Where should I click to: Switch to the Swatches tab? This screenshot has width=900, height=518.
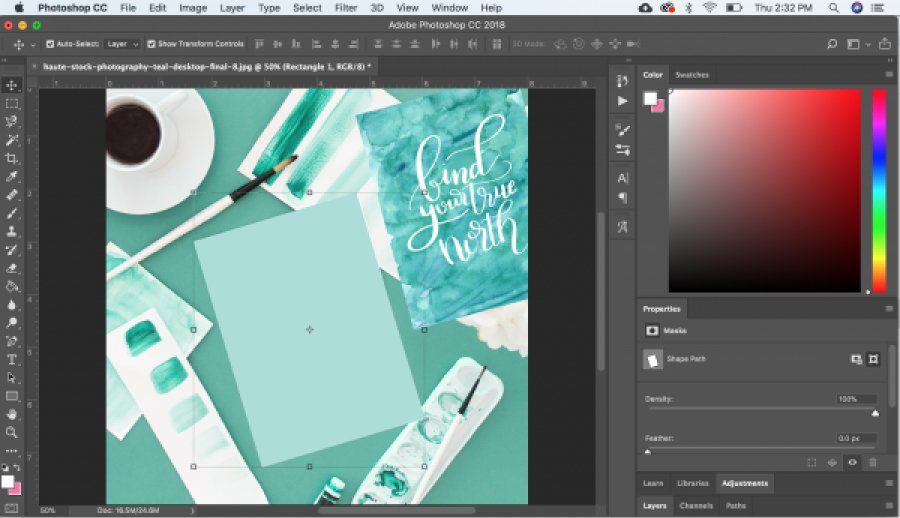691,75
